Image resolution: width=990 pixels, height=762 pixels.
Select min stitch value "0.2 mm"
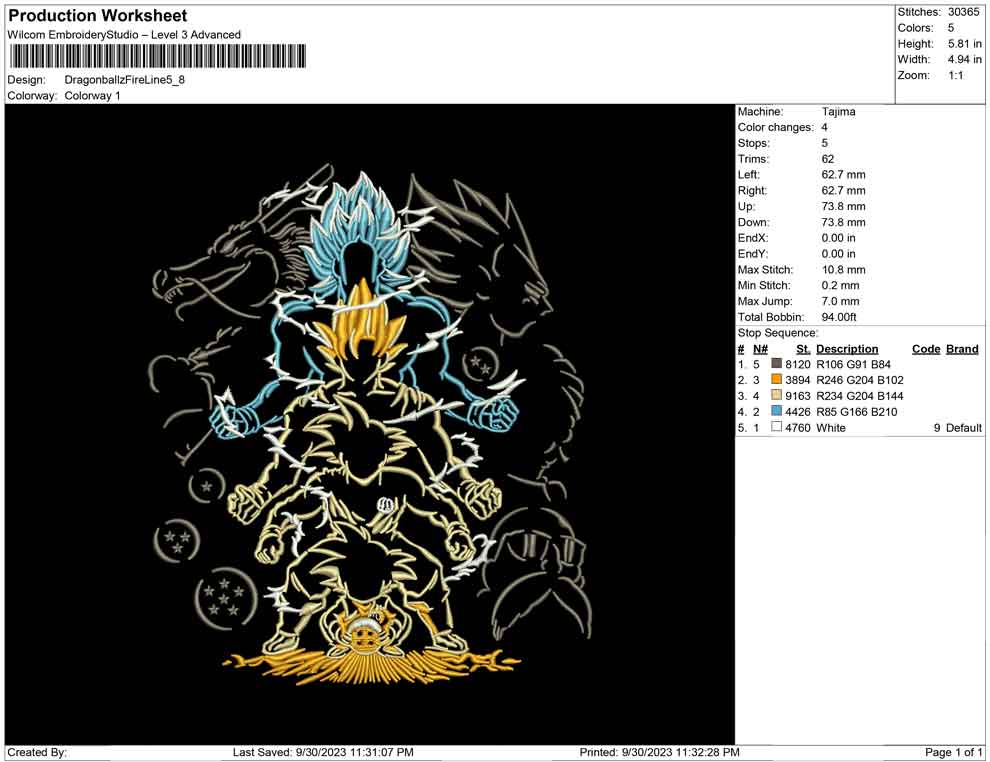tap(840, 285)
